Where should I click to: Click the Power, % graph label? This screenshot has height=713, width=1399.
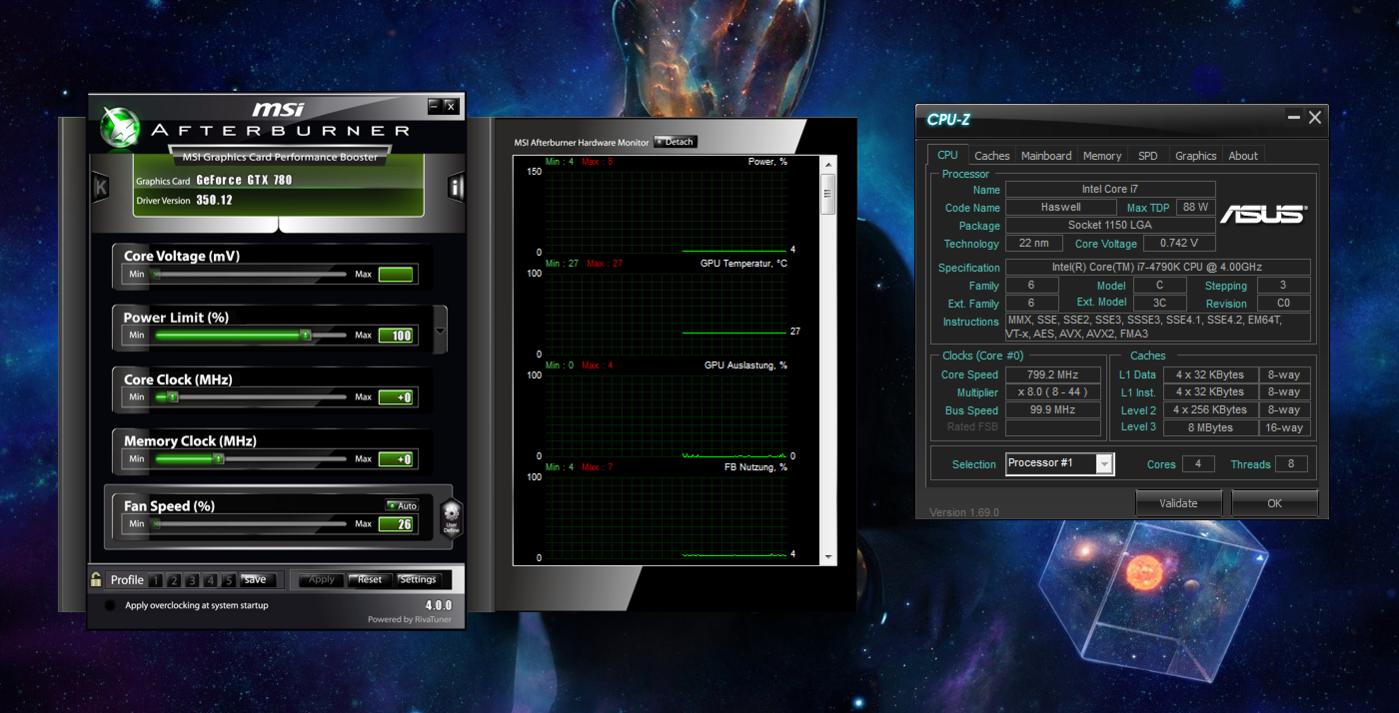(x=767, y=161)
